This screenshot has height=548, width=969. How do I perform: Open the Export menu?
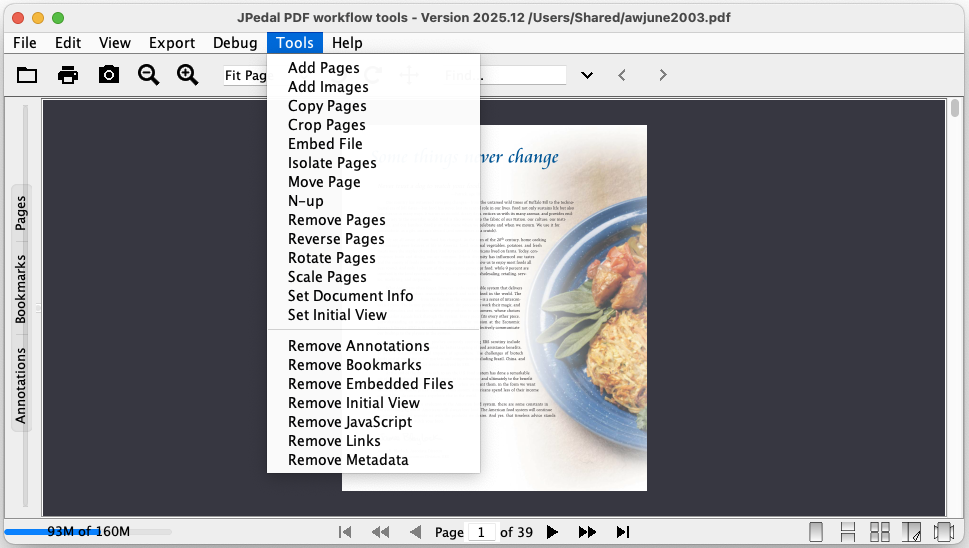tap(172, 43)
